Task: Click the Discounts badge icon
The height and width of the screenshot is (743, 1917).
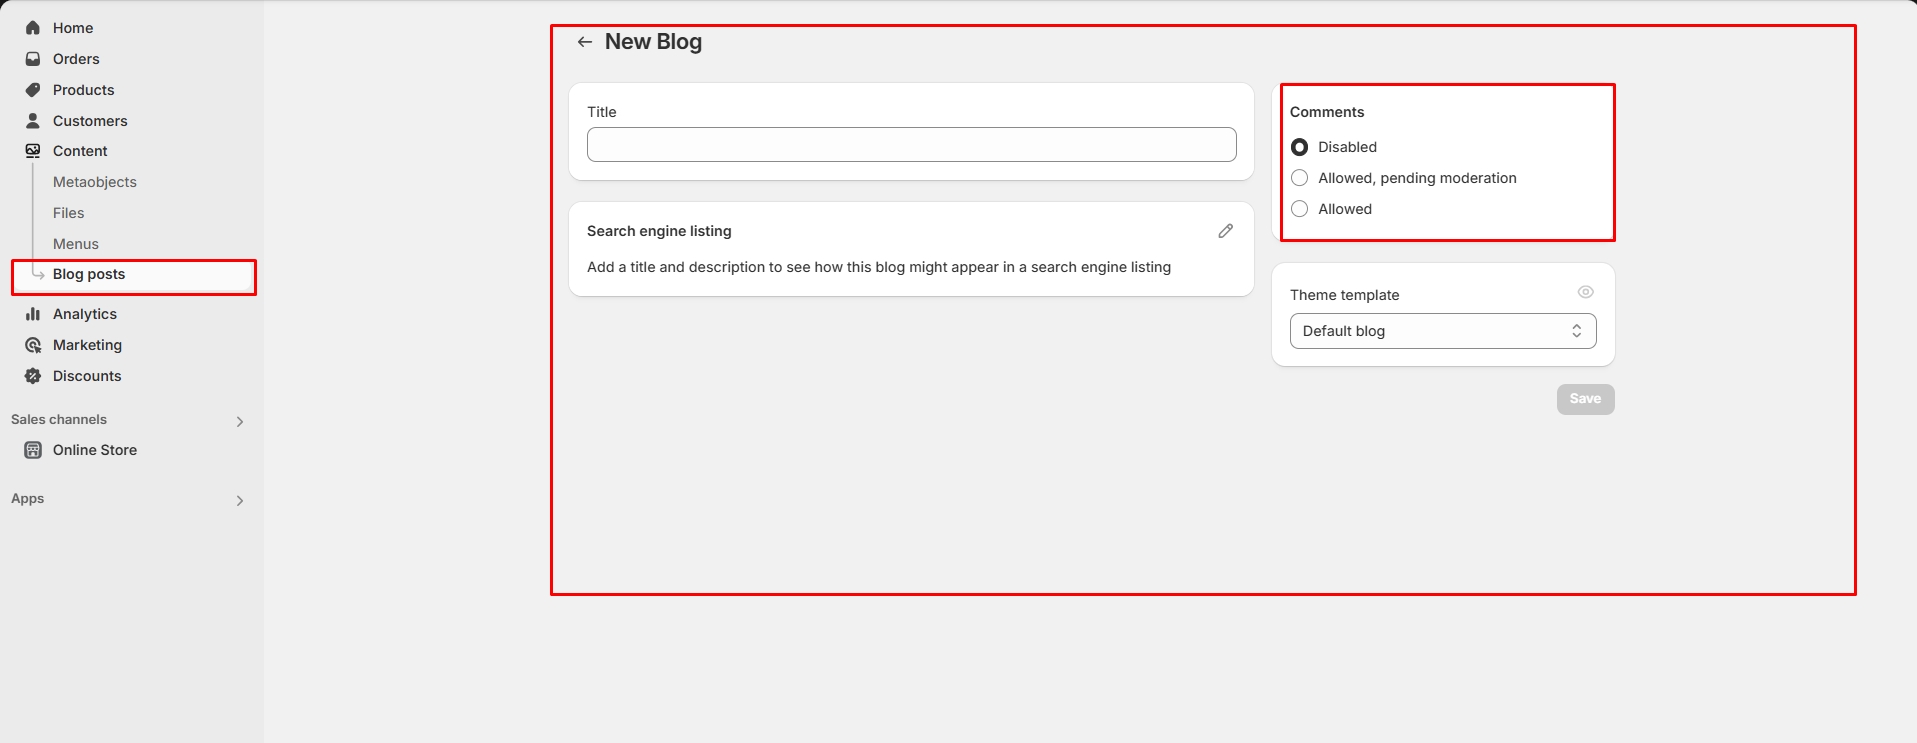Action: click(x=33, y=376)
